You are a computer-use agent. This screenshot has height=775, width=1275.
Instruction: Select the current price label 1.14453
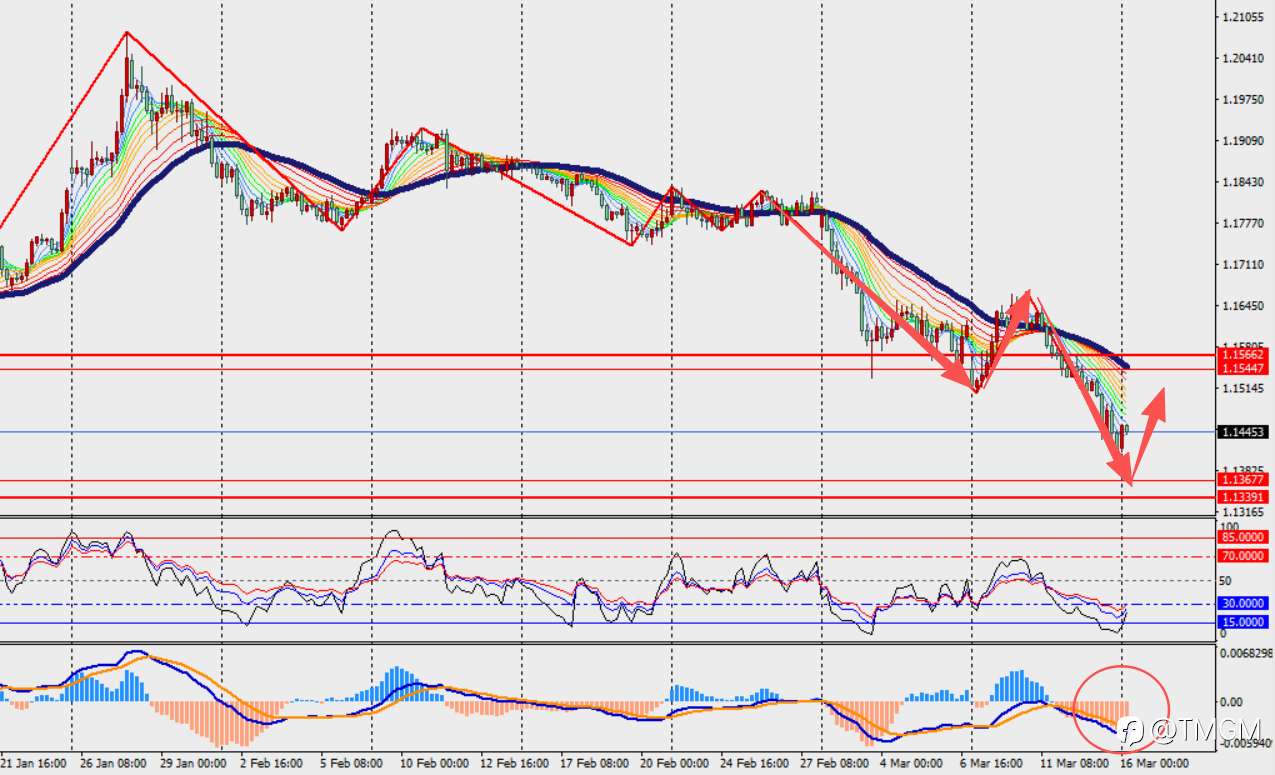coord(1245,432)
